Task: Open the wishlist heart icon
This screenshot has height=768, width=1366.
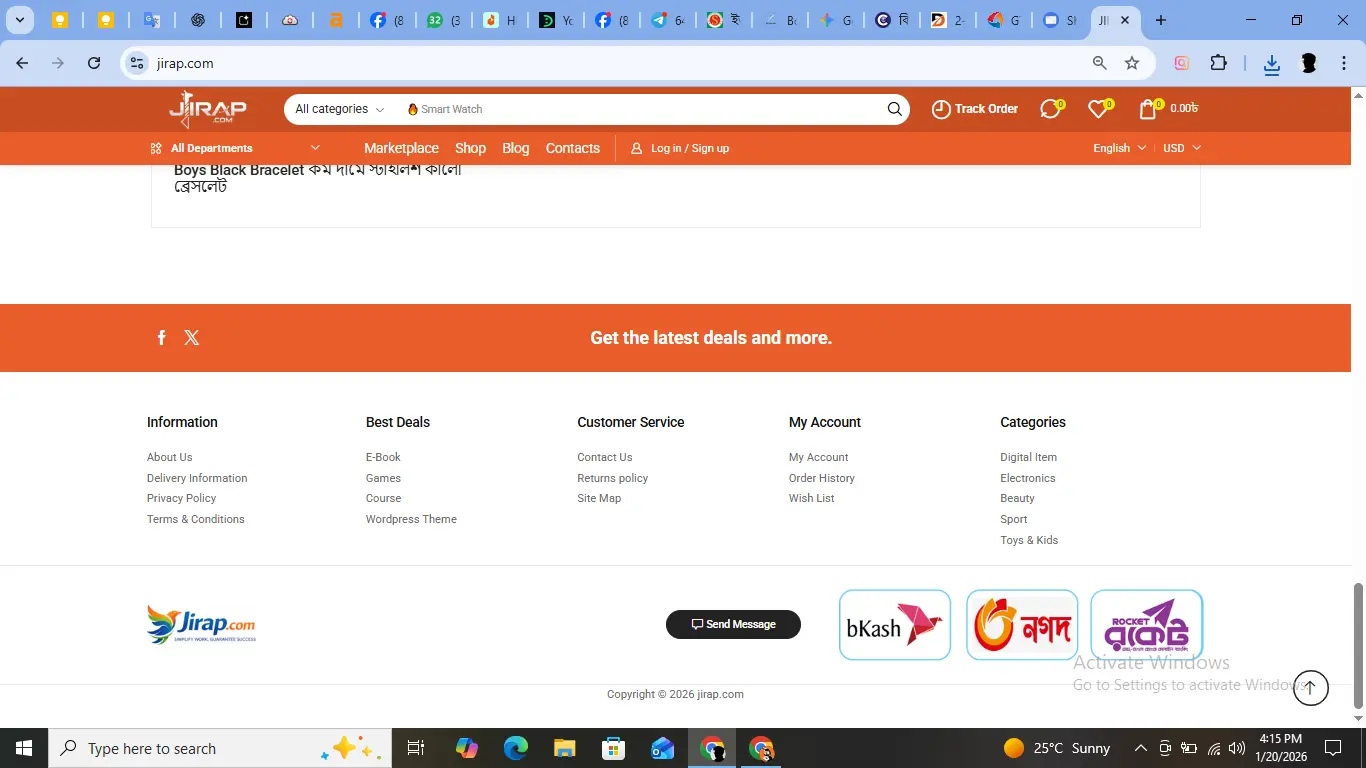Action: [x=1098, y=109]
